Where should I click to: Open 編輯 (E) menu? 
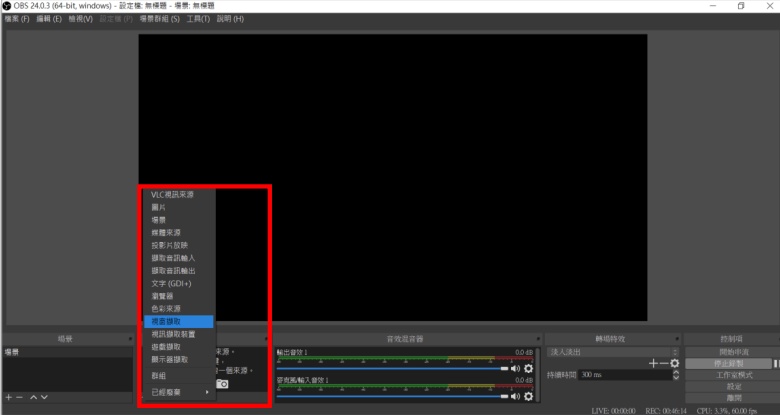[x=49, y=19]
